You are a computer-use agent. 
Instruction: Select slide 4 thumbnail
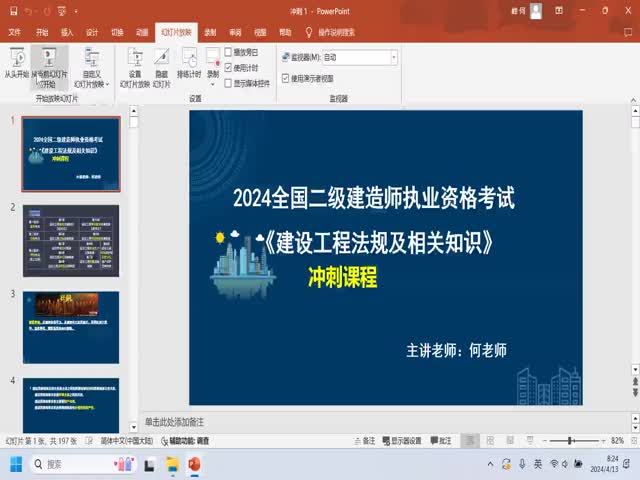click(71, 405)
